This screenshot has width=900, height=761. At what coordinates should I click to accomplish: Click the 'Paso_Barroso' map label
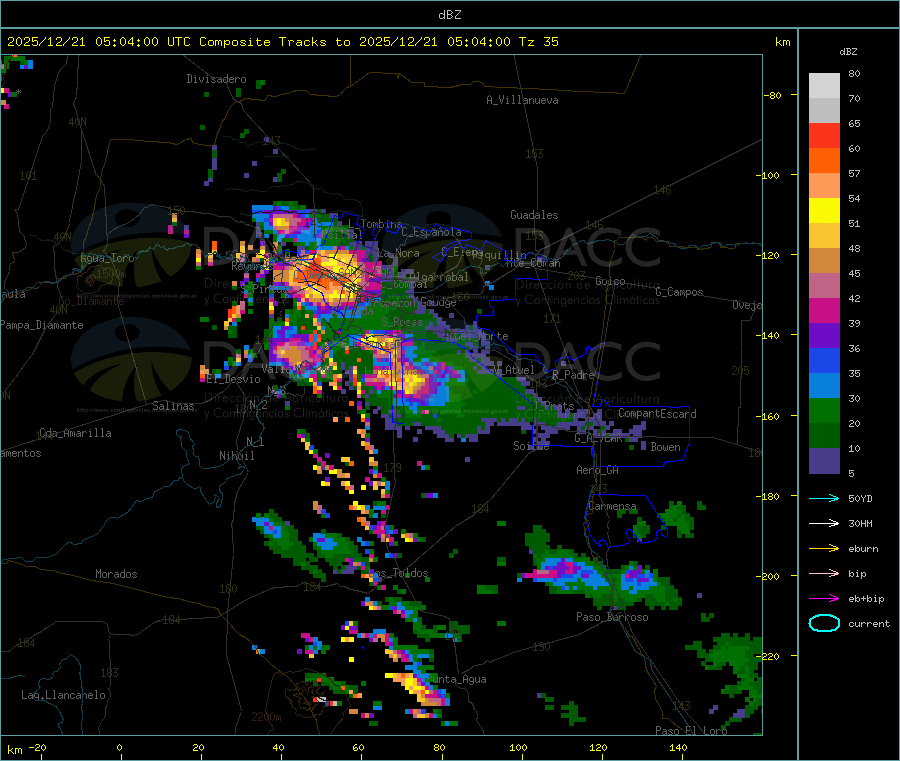click(612, 617)
